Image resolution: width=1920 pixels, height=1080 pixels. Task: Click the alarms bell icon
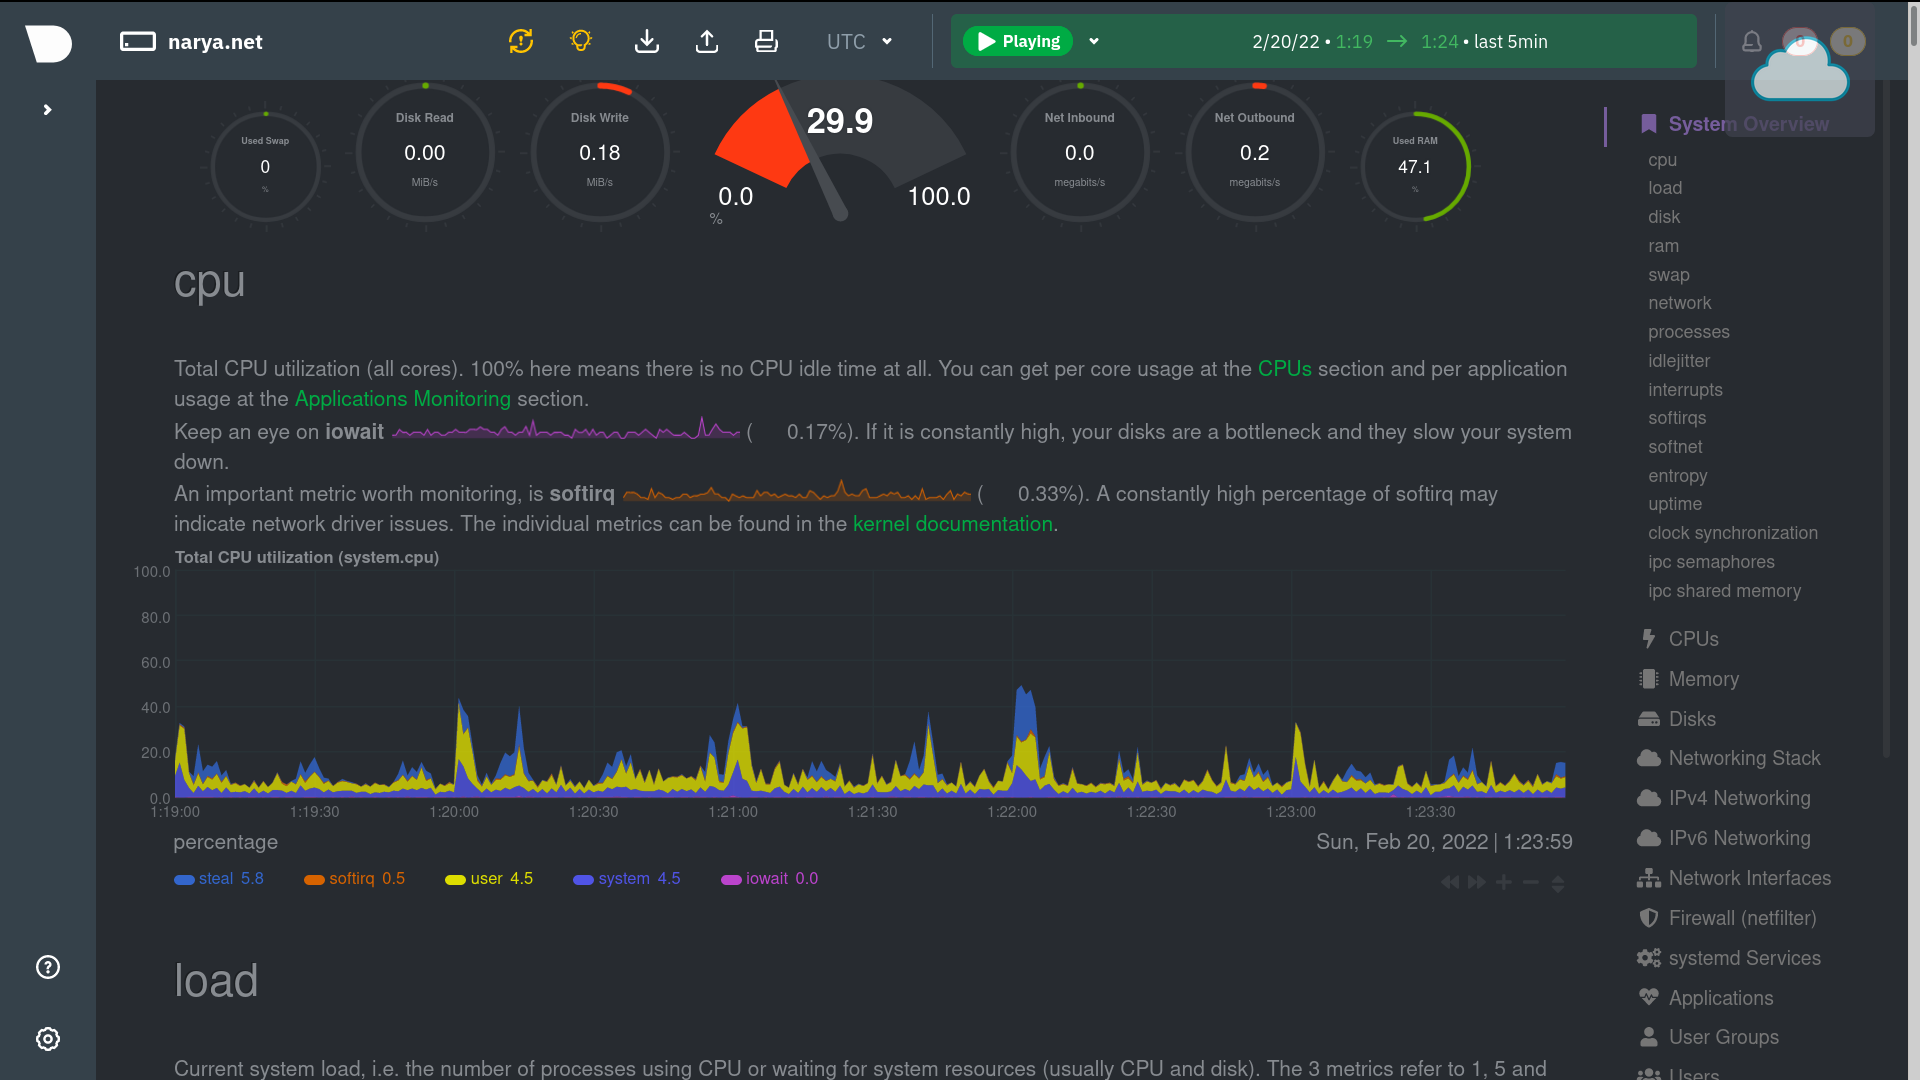click(1751, 42)
